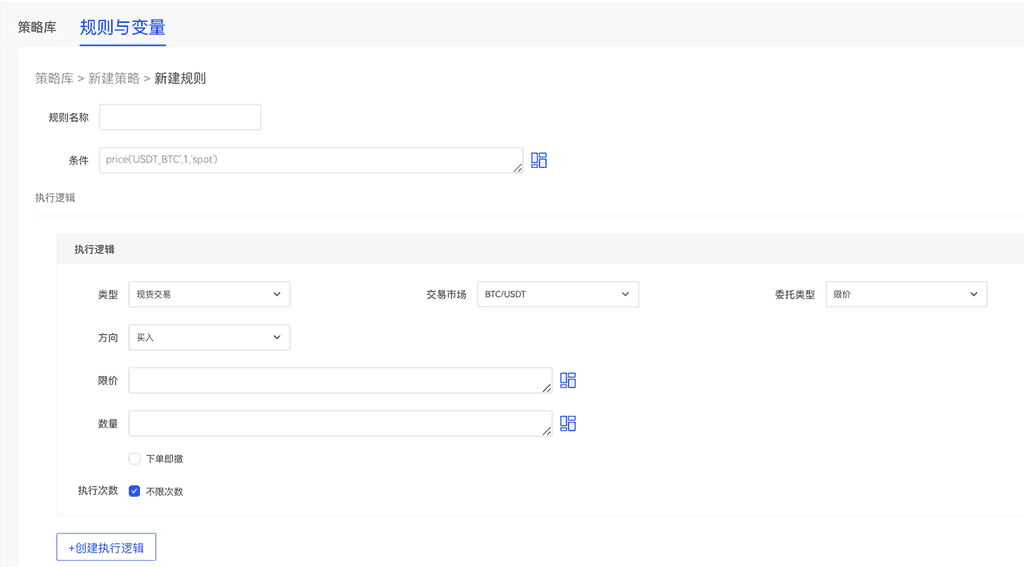Viewport: 1024px width, 567px height.
Task: Navigate to 新建策略 in the breadcrumb
Action: point(114,78)
